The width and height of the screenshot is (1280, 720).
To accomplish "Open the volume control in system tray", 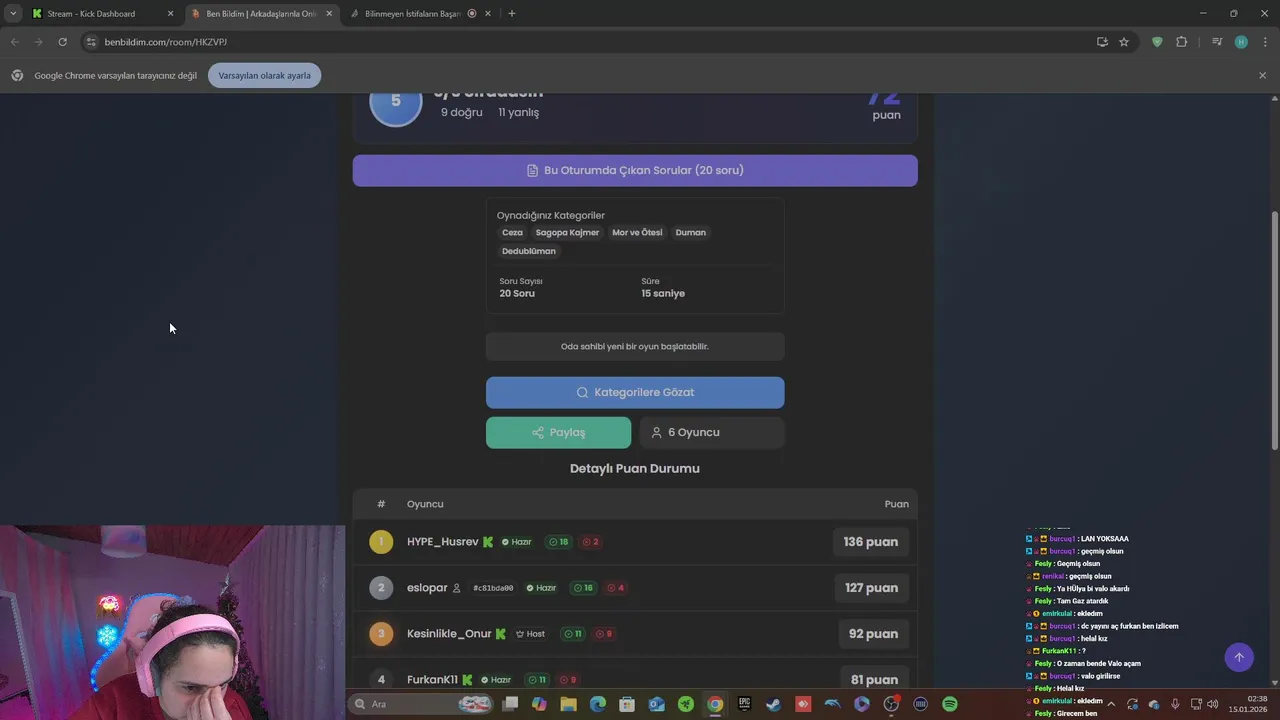I will 1213,704.
